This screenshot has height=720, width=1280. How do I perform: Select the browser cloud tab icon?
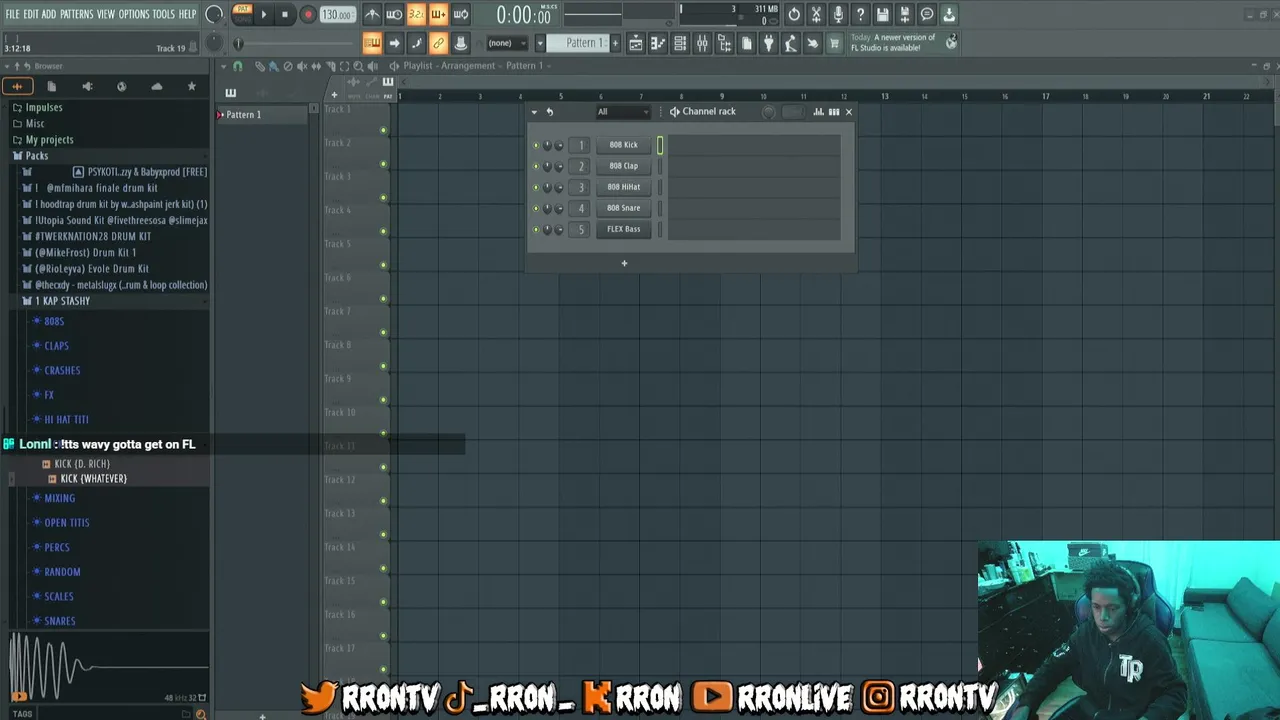tap(156, 86)
